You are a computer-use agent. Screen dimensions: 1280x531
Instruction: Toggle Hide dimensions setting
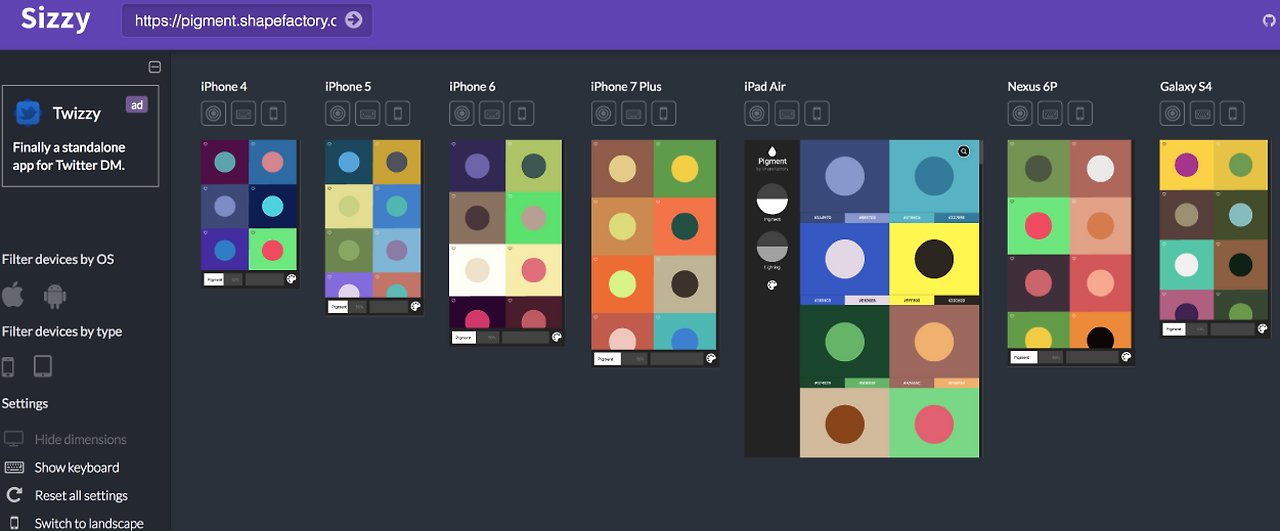tap(66, 439)
